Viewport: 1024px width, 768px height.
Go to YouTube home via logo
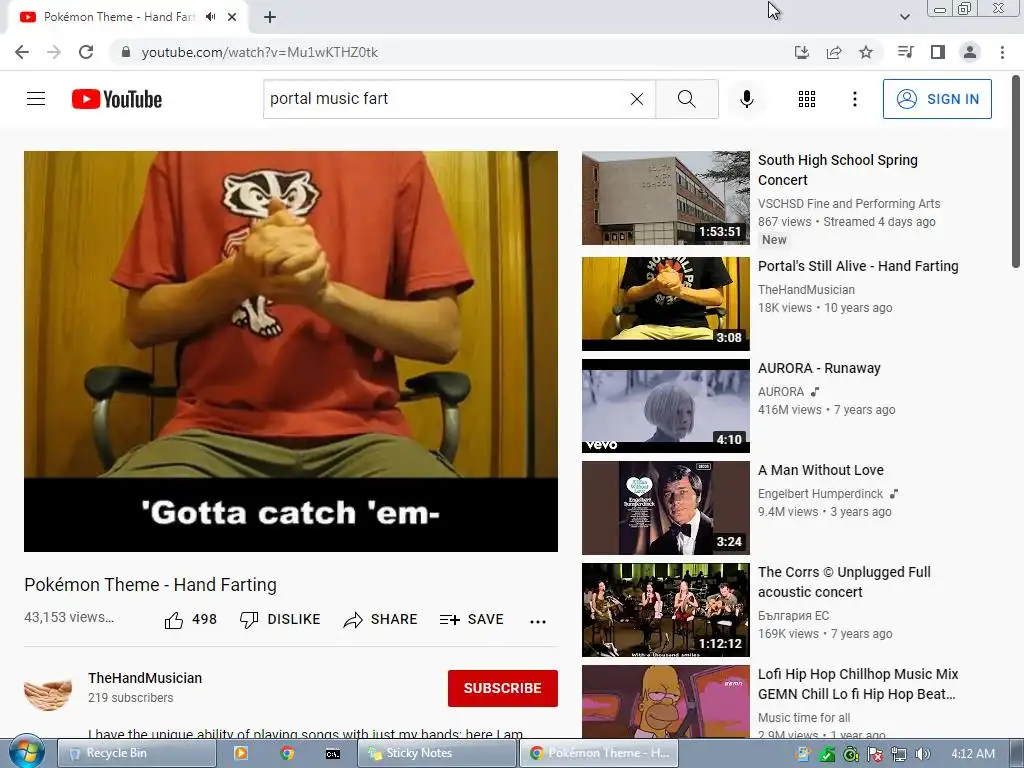pos(117,99)
